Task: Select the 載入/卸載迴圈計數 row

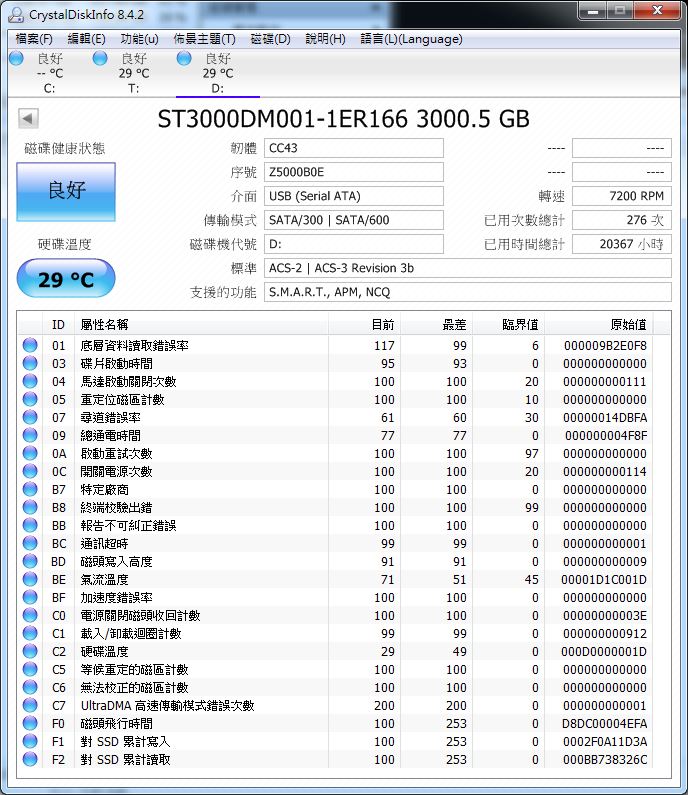Action: (x=336, y=633)
